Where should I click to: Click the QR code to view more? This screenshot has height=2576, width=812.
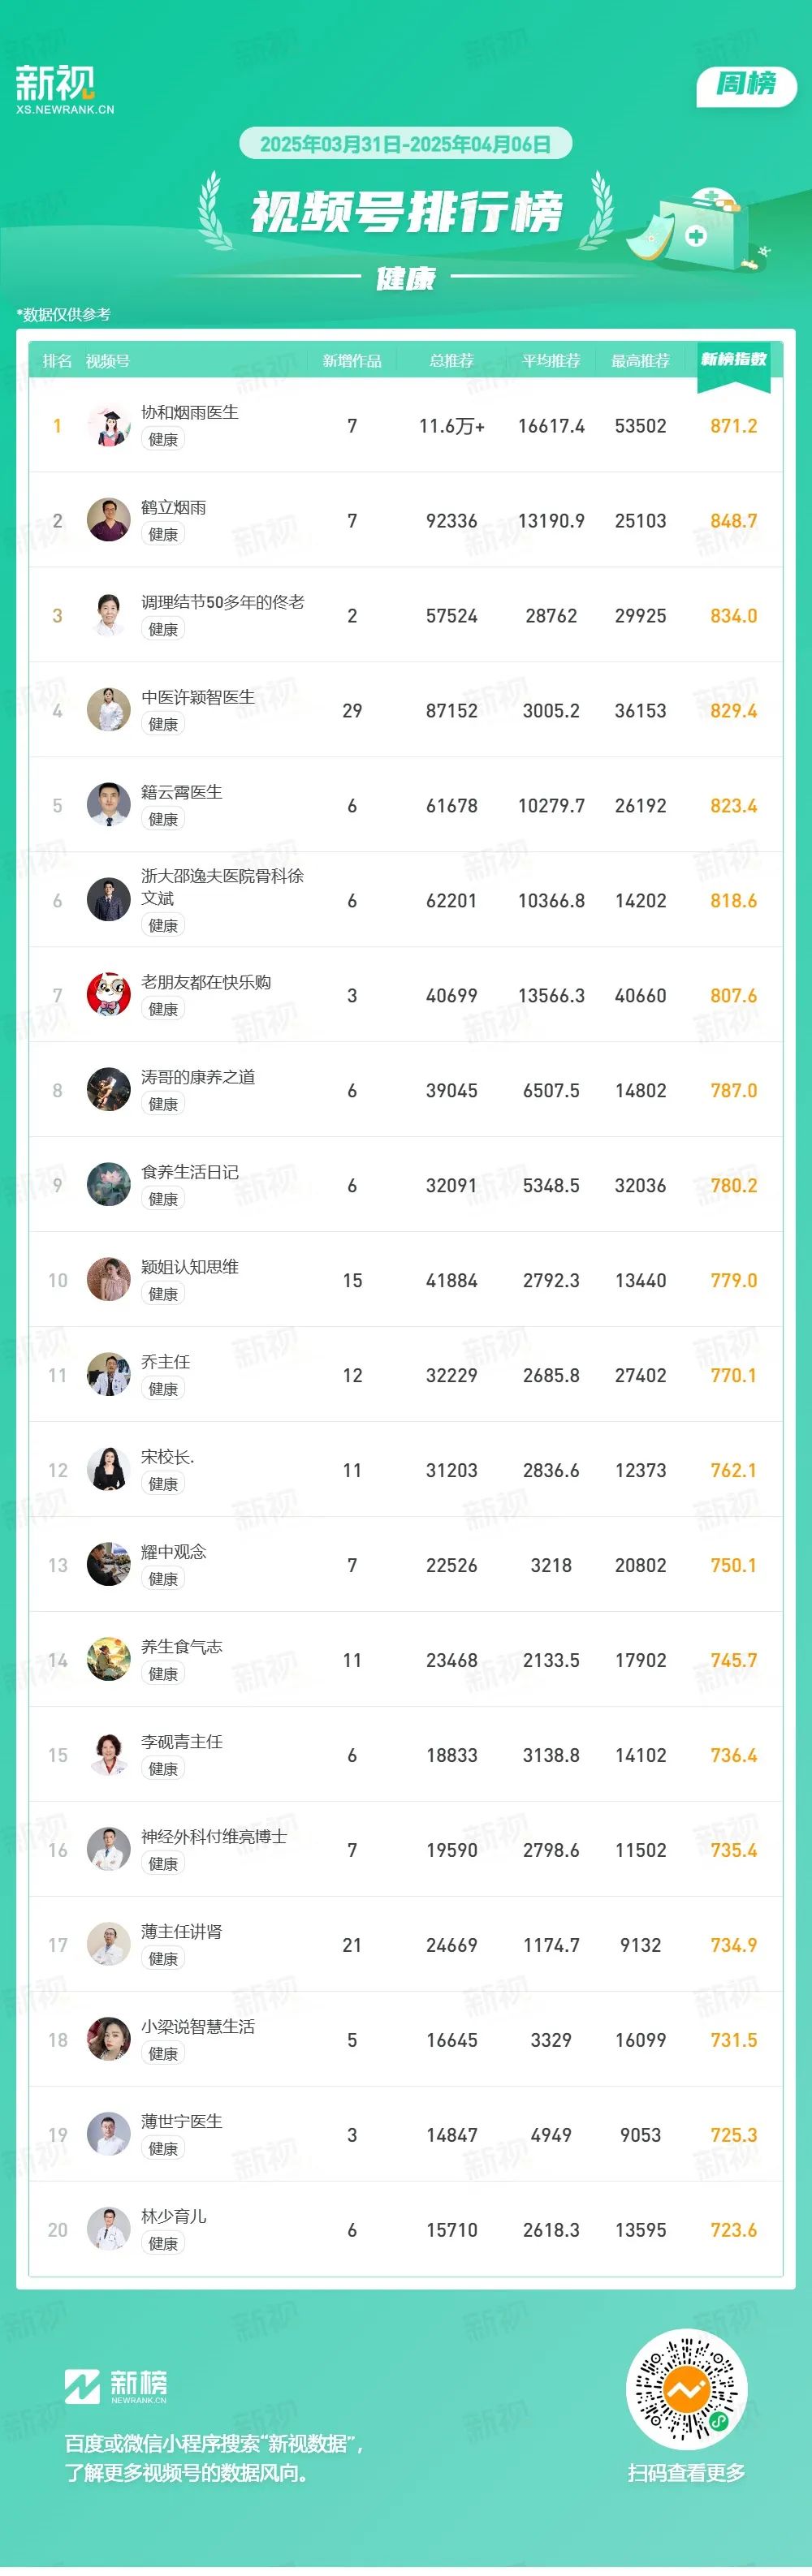(x=686, y=2392)
